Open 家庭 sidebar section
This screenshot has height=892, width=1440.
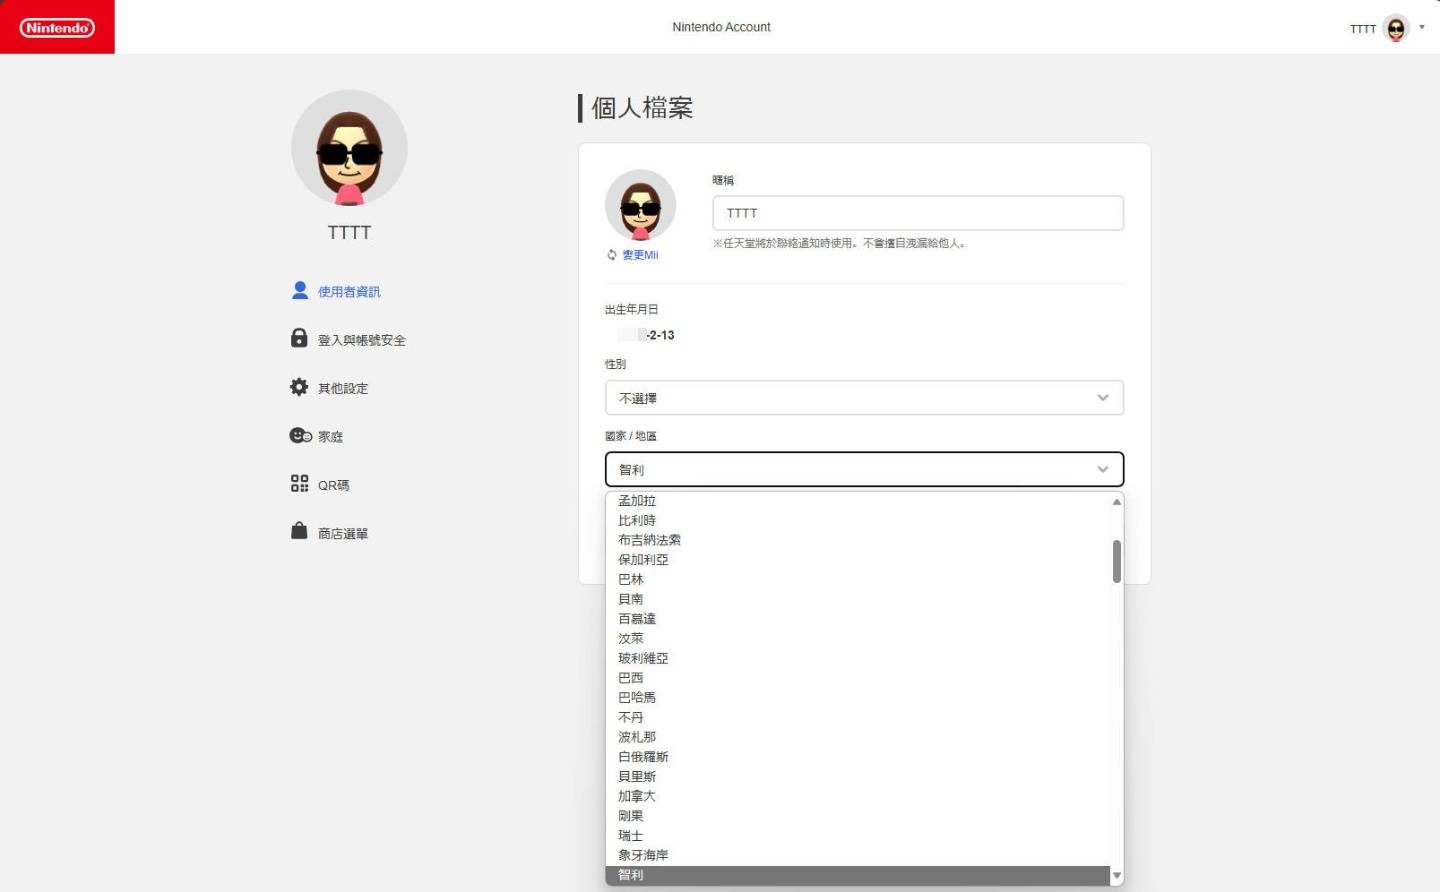[330, 437]
